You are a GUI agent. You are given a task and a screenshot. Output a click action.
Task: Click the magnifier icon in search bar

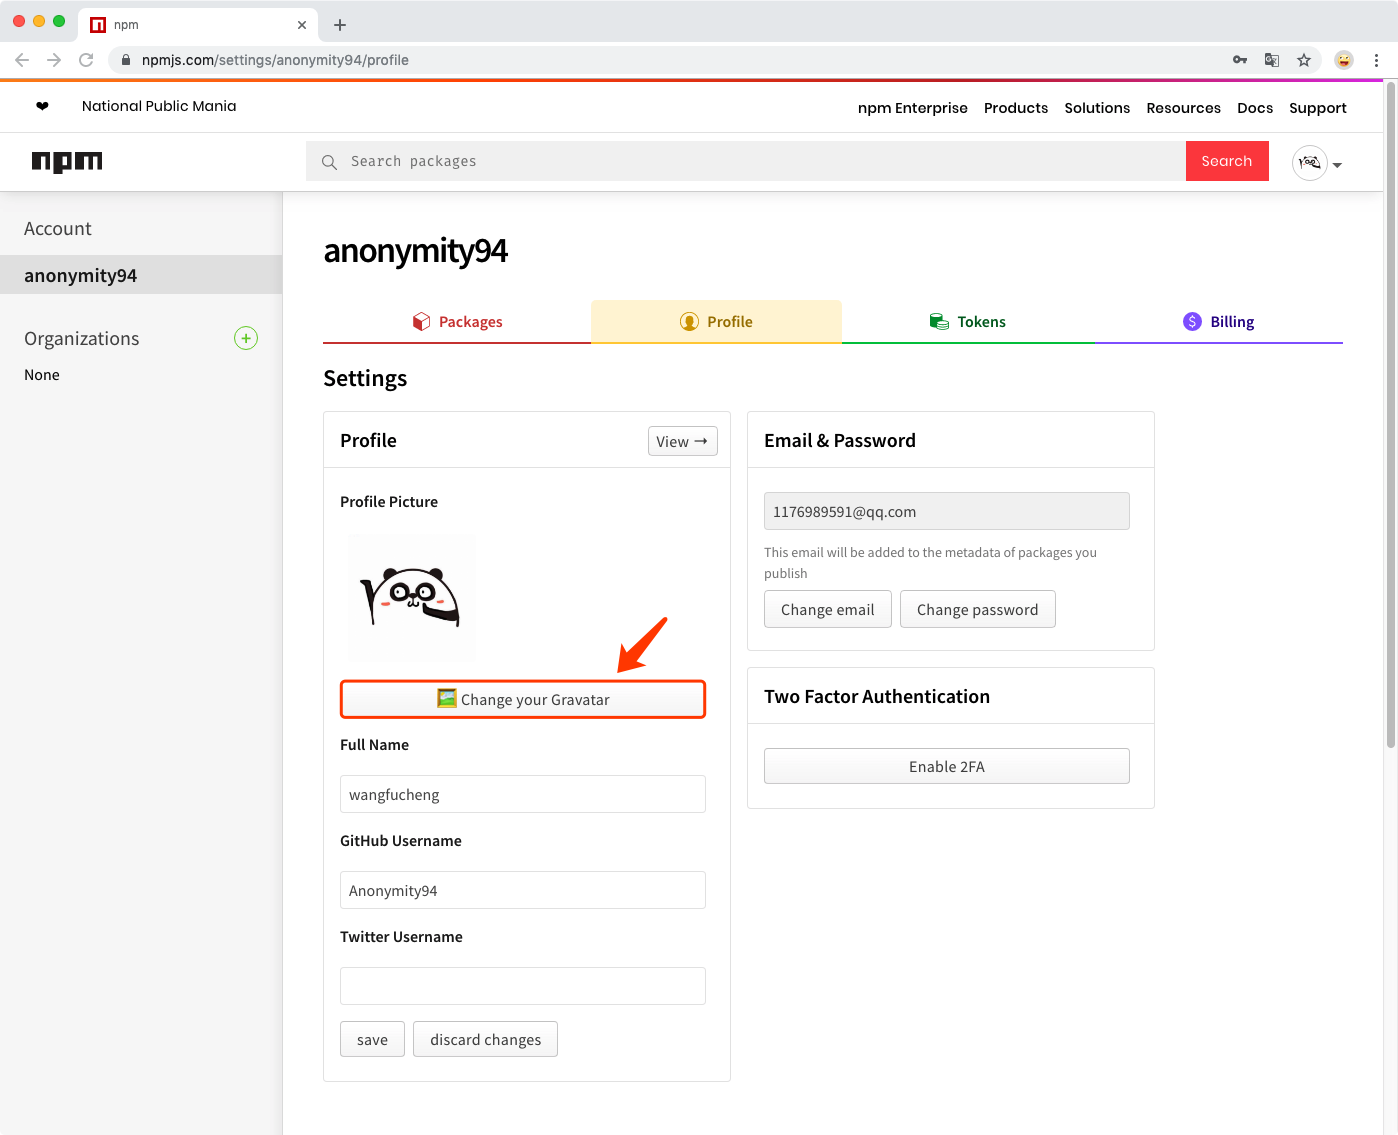click(x=329, y=162)
